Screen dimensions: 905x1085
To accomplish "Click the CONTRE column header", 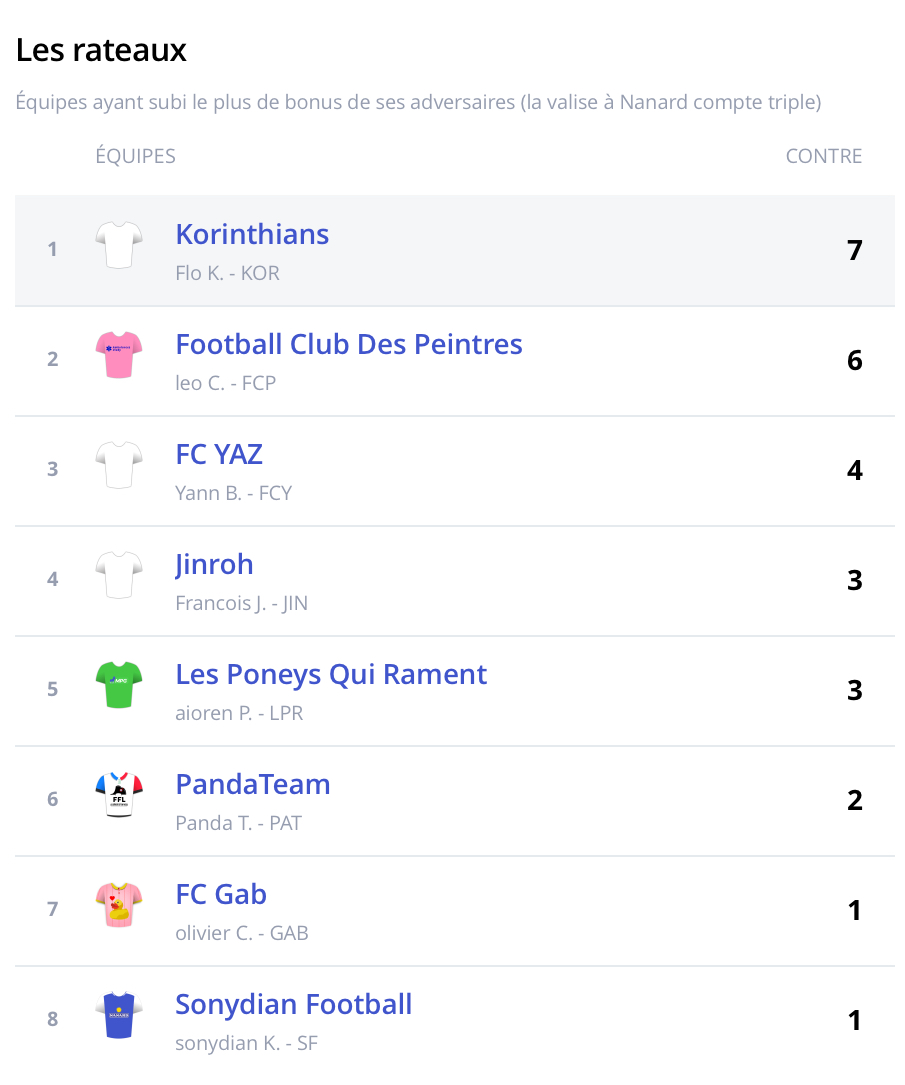I will 824,156.
